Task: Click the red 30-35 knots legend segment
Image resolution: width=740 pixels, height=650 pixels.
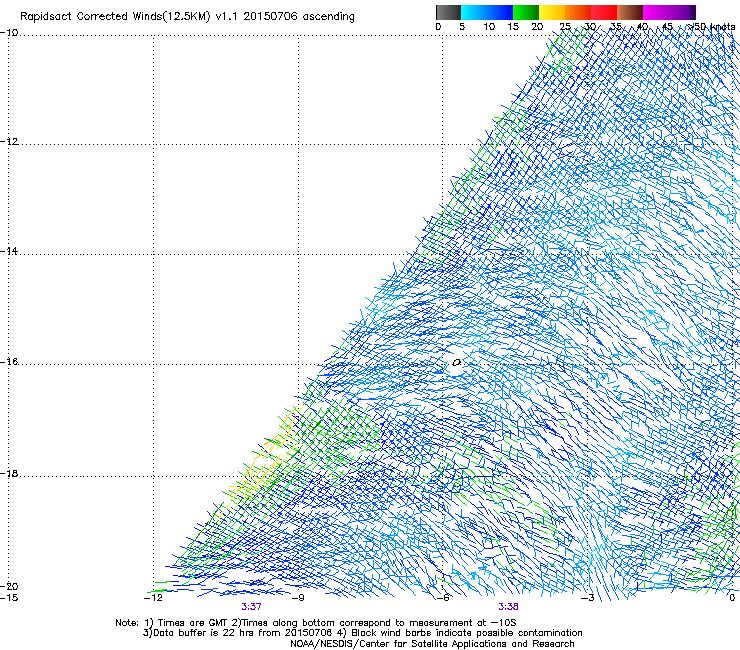Action: pos(604,12)
